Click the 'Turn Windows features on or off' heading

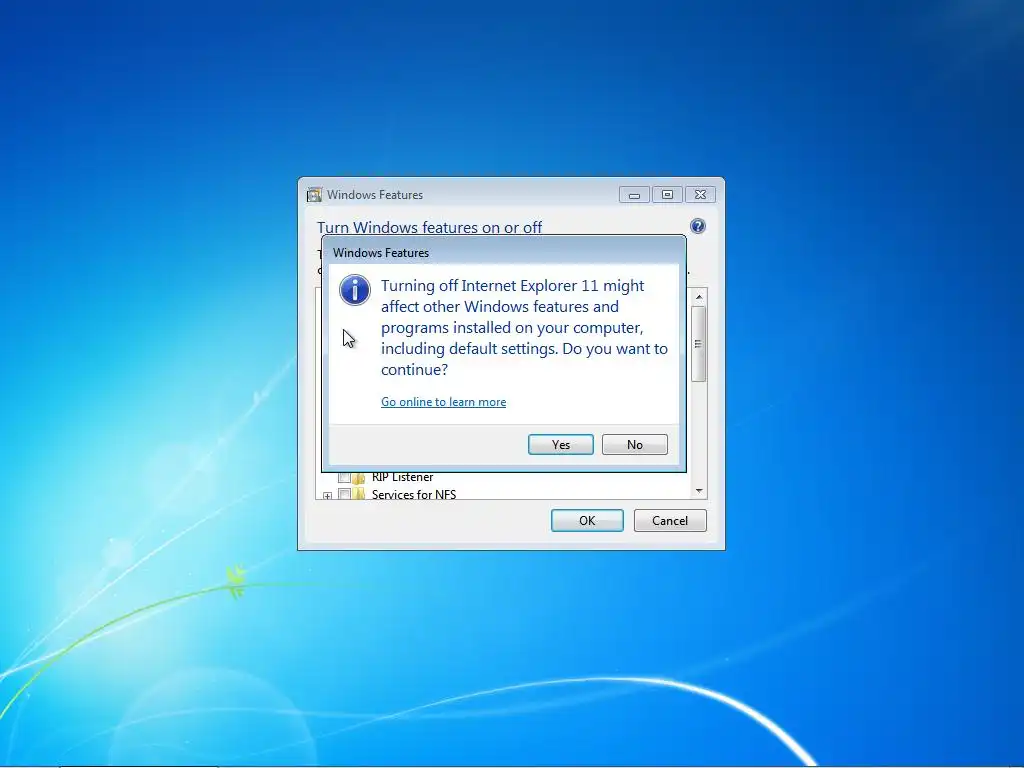(429, 227)
